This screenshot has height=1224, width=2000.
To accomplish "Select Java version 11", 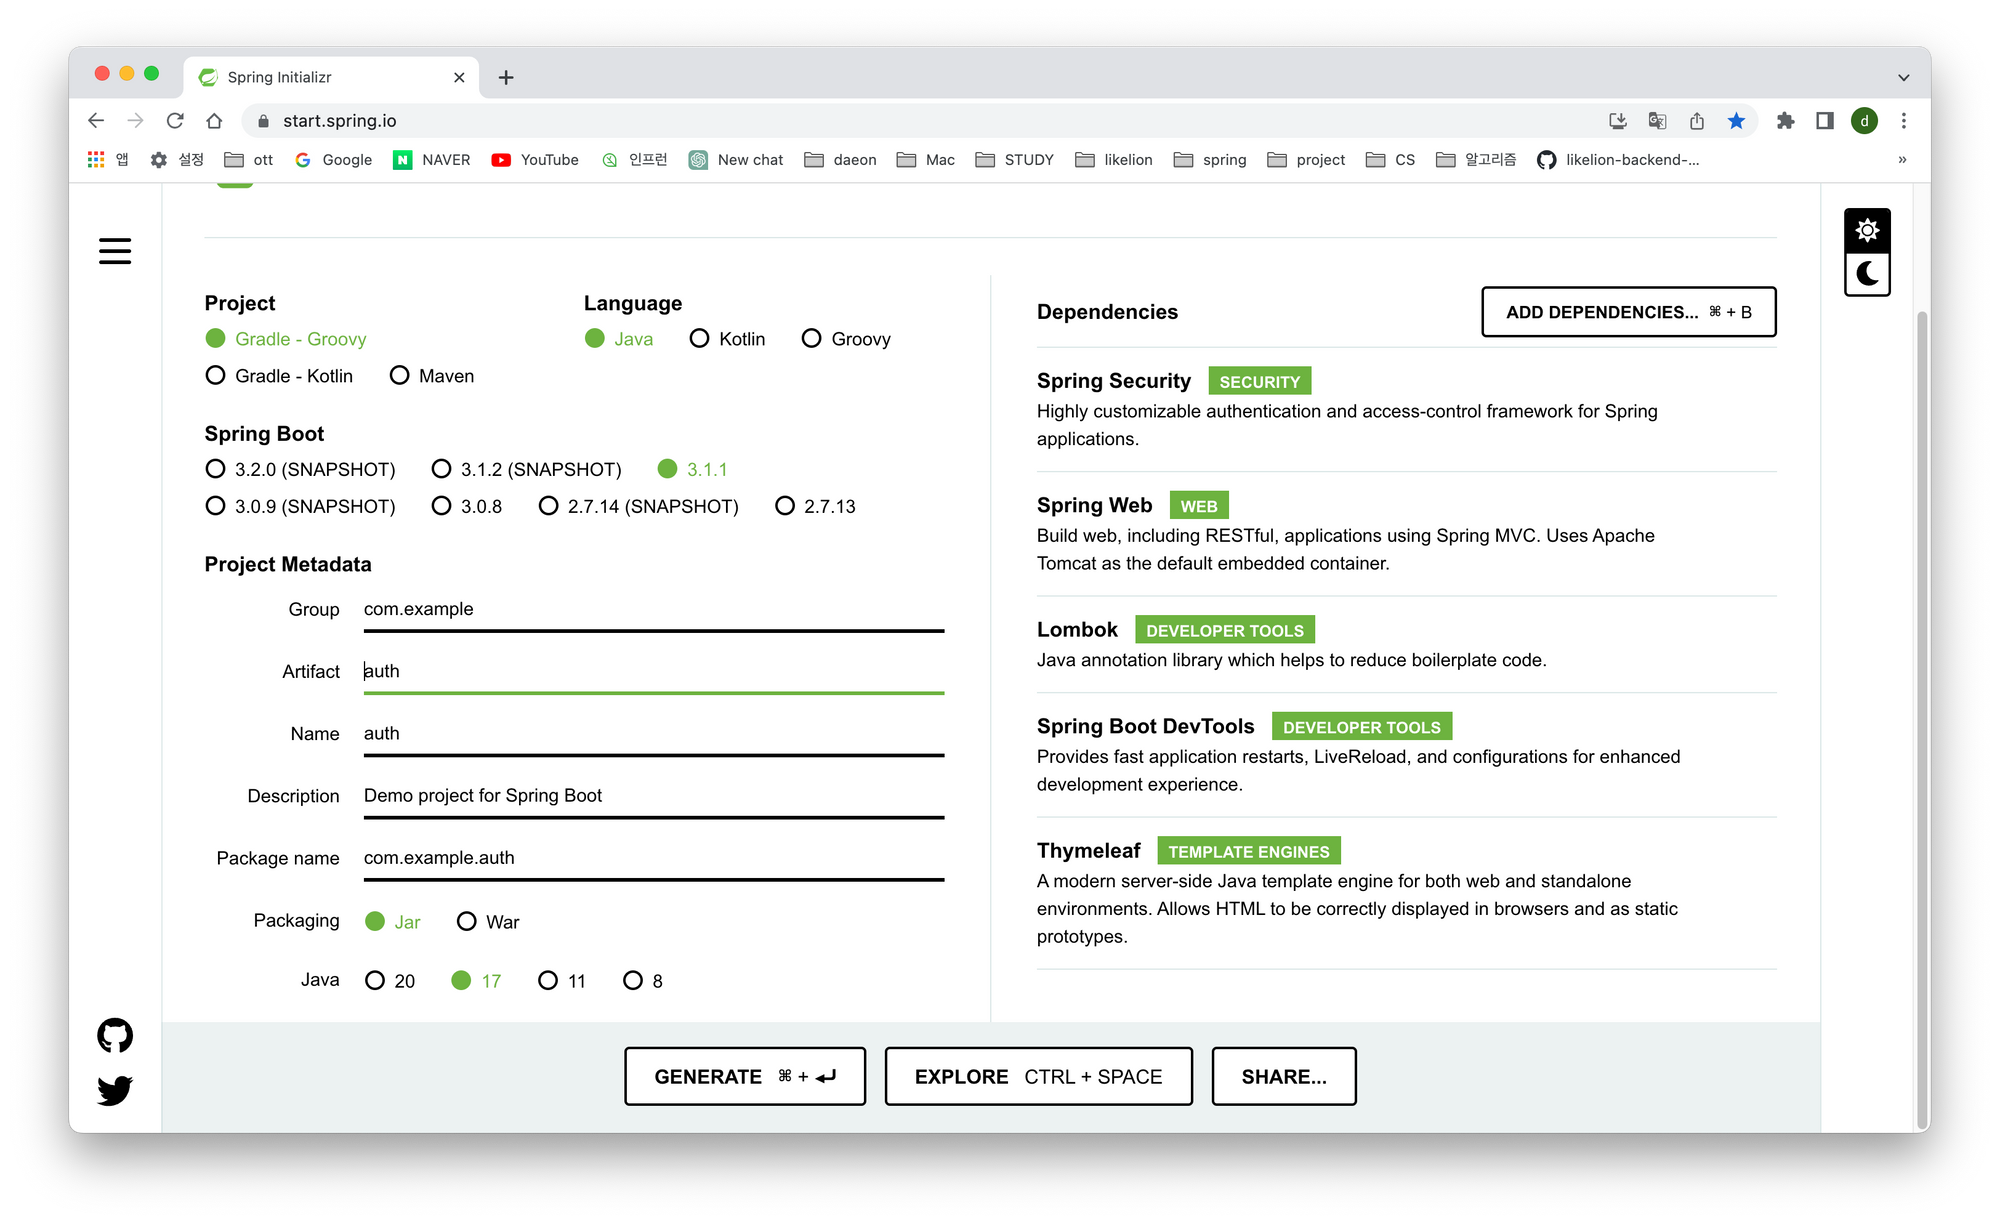I will point(562,981).
